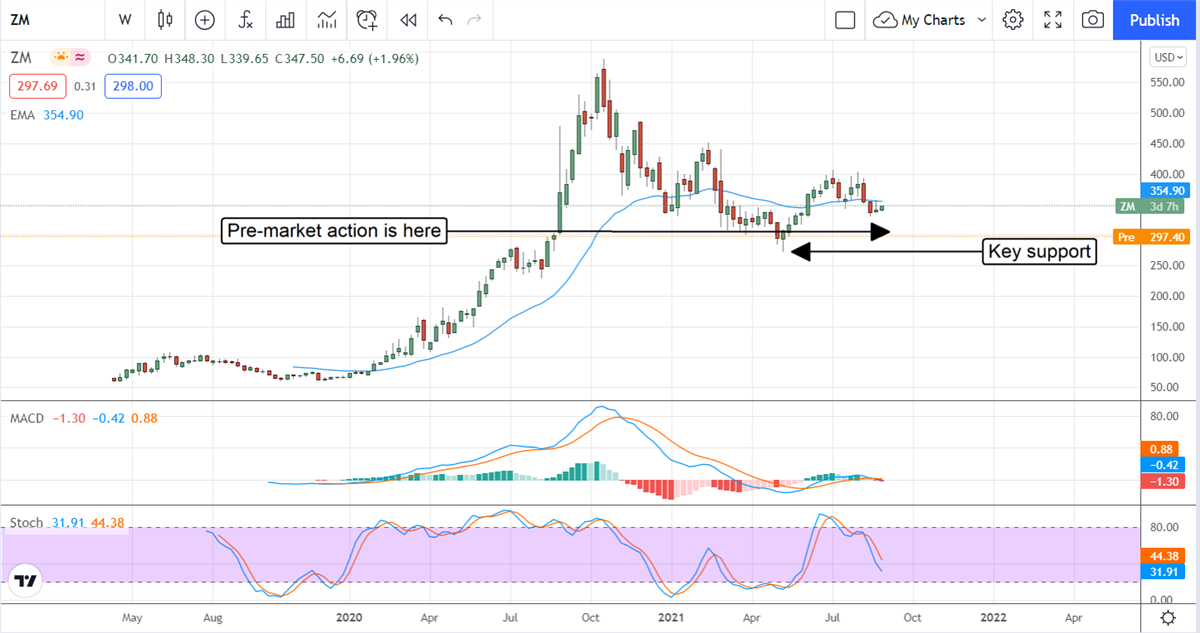Open the Indicators fx menu
This screenshot has height=633, width=1200.
coord(245,19)
